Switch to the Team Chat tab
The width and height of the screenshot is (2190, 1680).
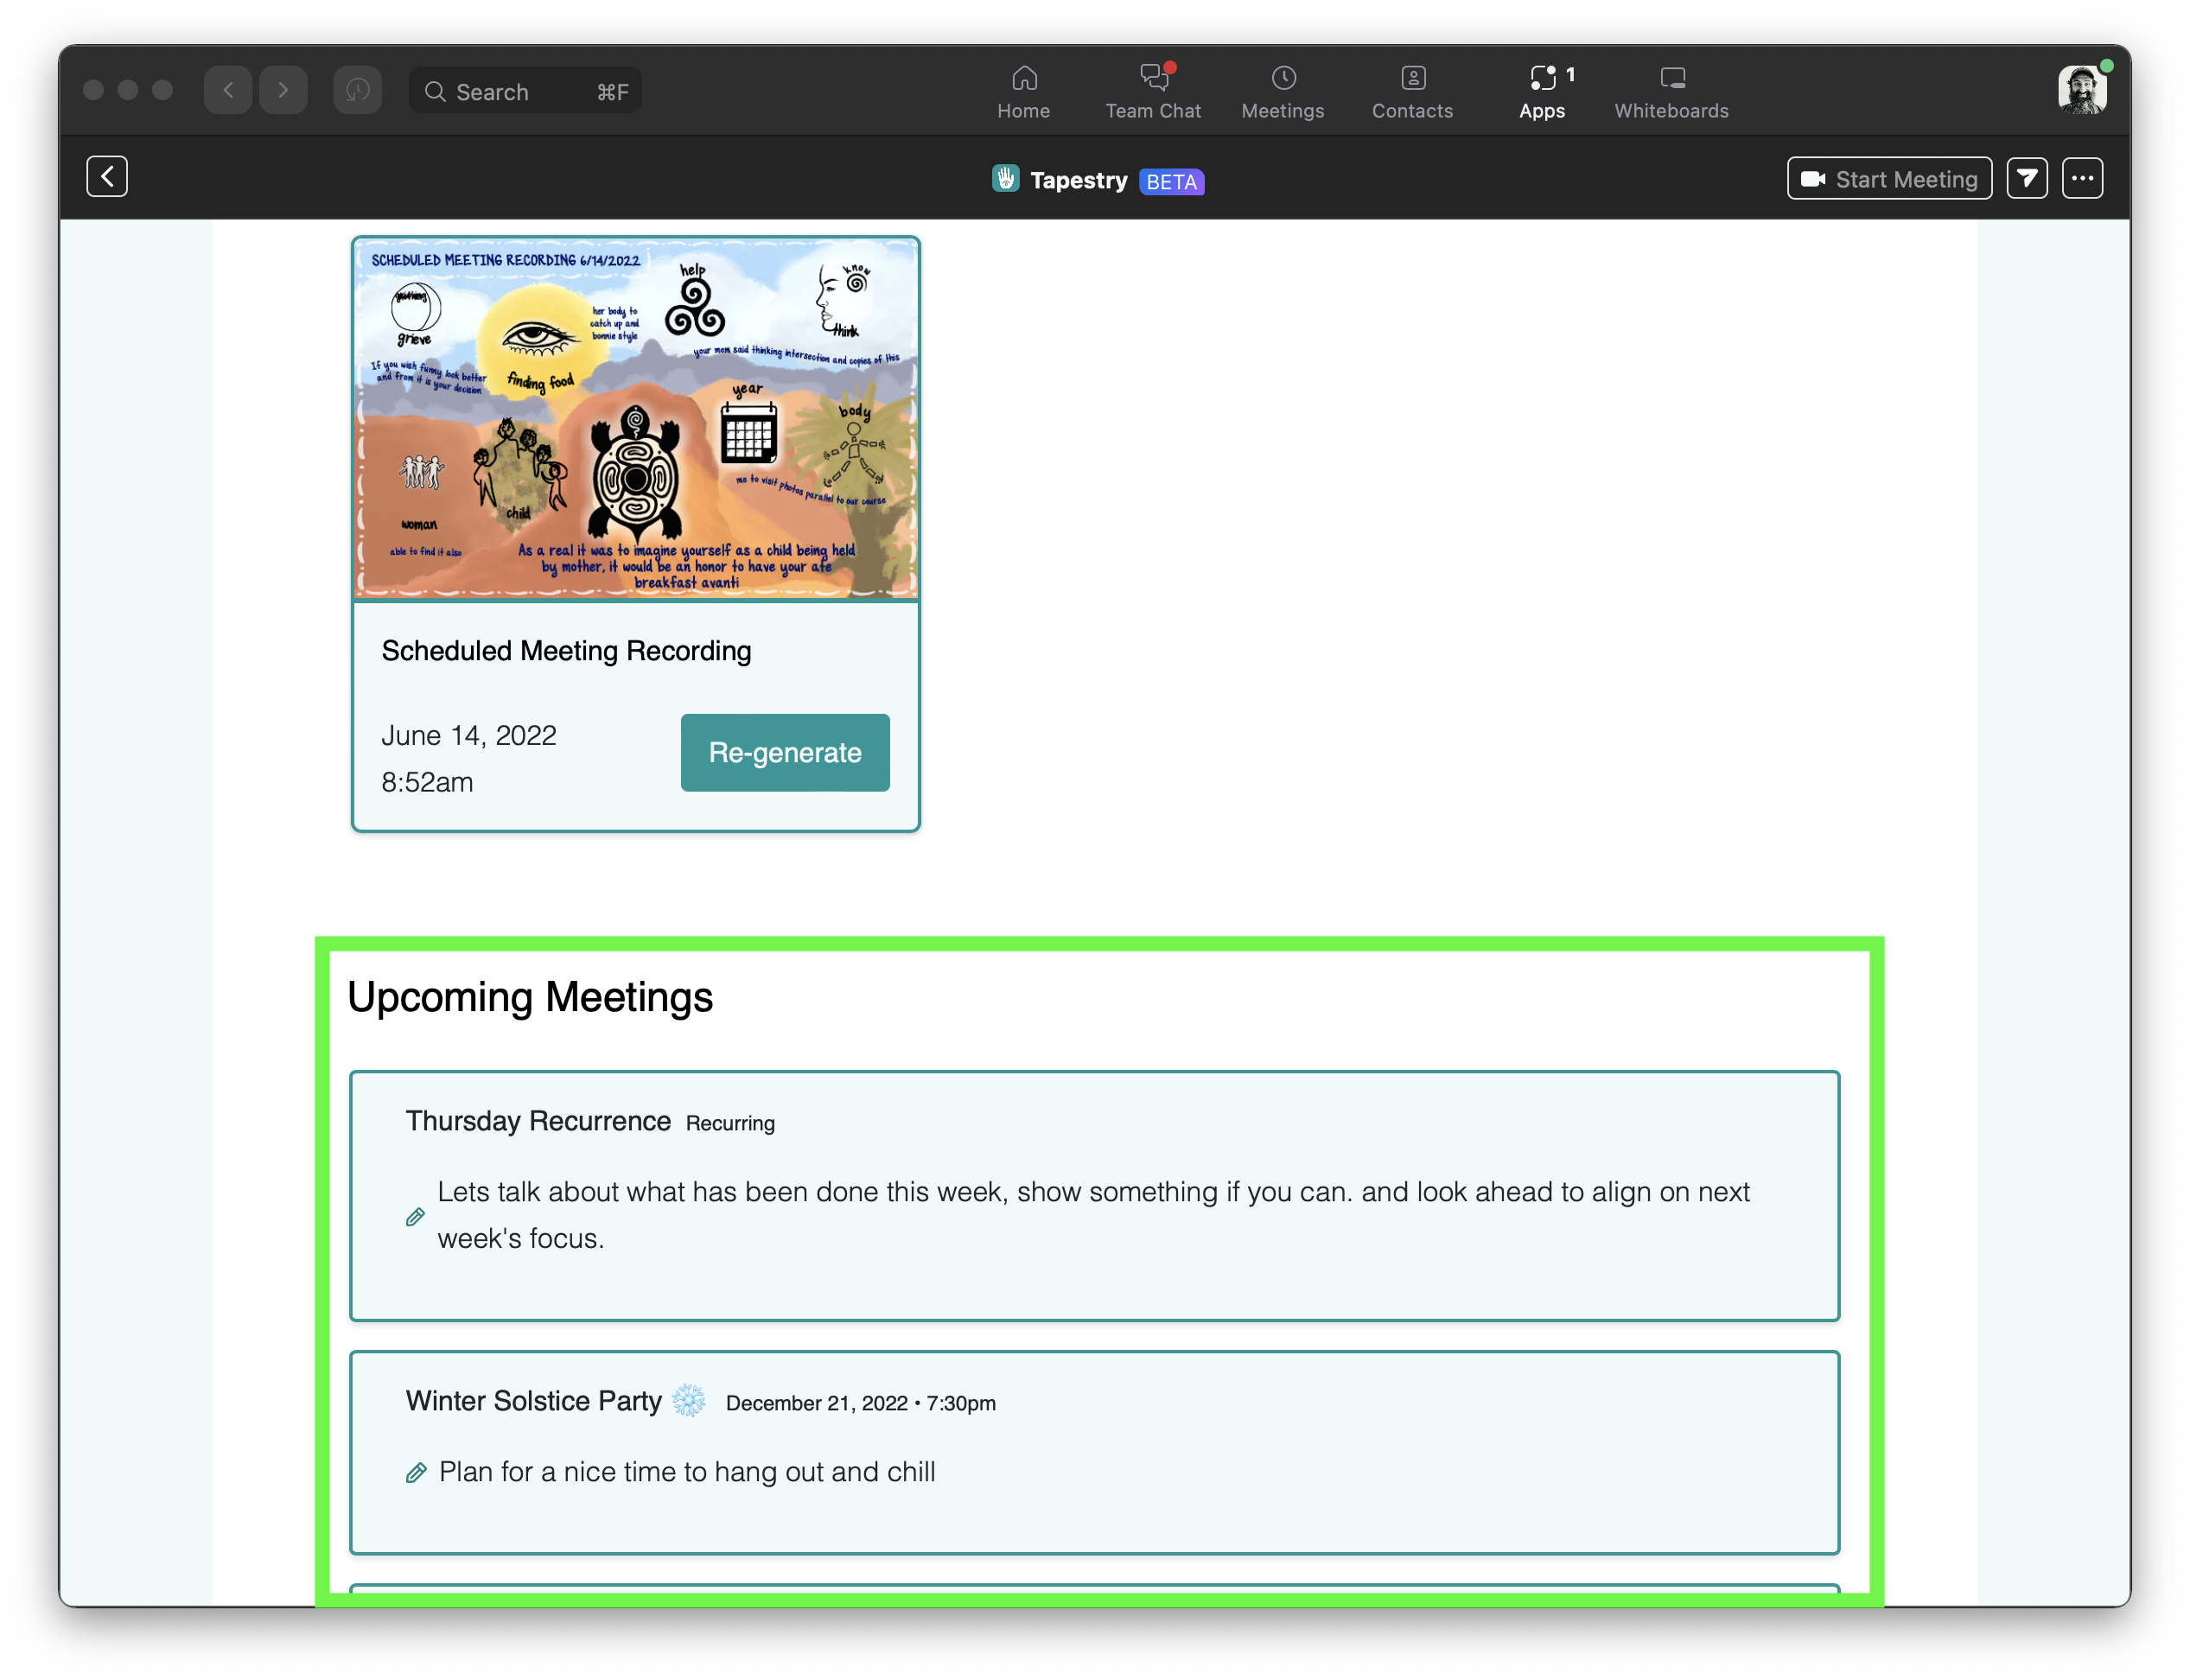[x=1152, y=91]
